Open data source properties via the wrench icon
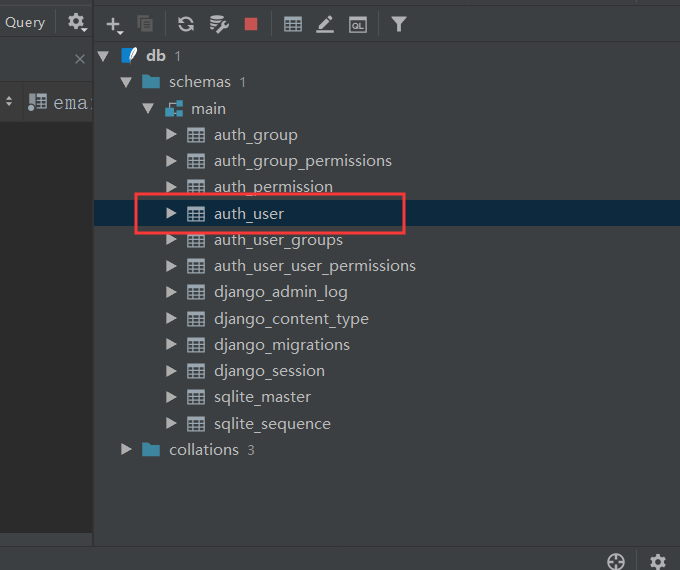The width and height of the screenshot is (680, 570). point(218,24)
